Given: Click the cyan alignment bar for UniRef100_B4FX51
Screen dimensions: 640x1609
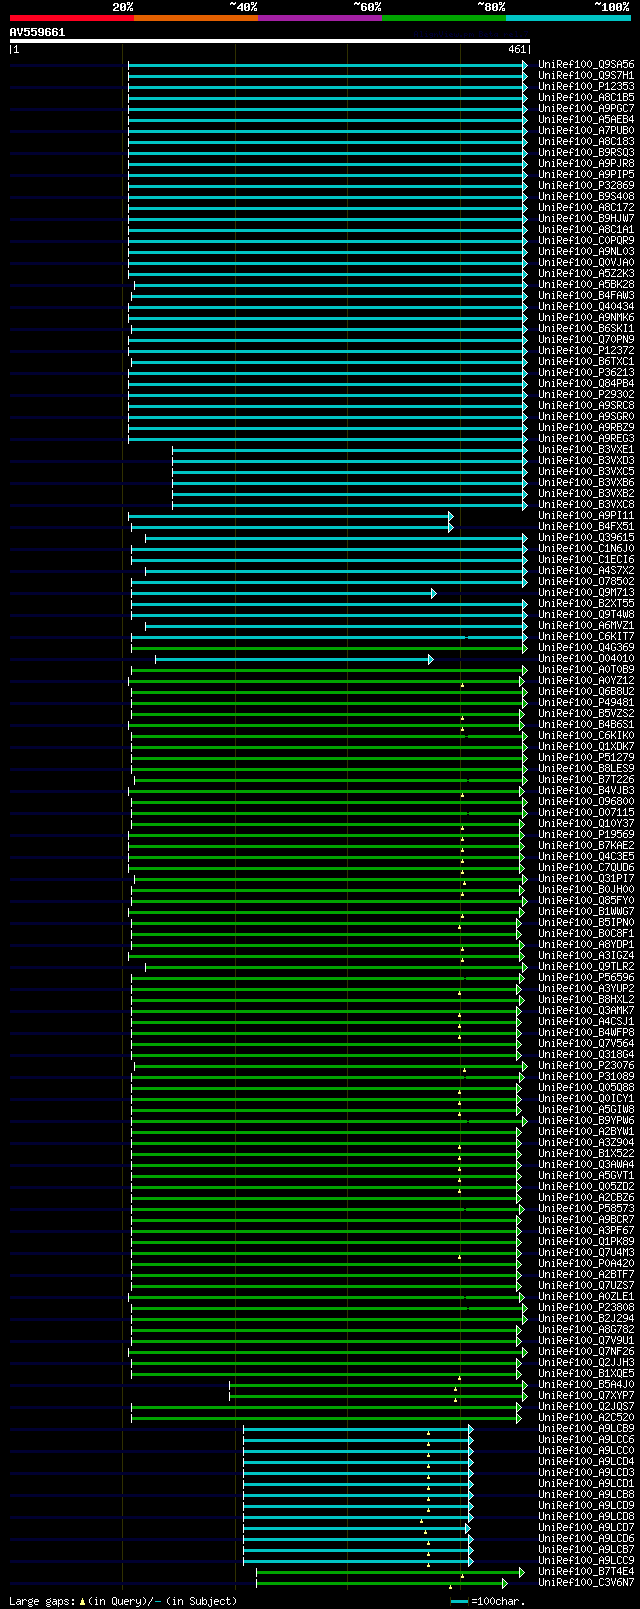Looking at the screenshot, I should [x=291, y=527].
